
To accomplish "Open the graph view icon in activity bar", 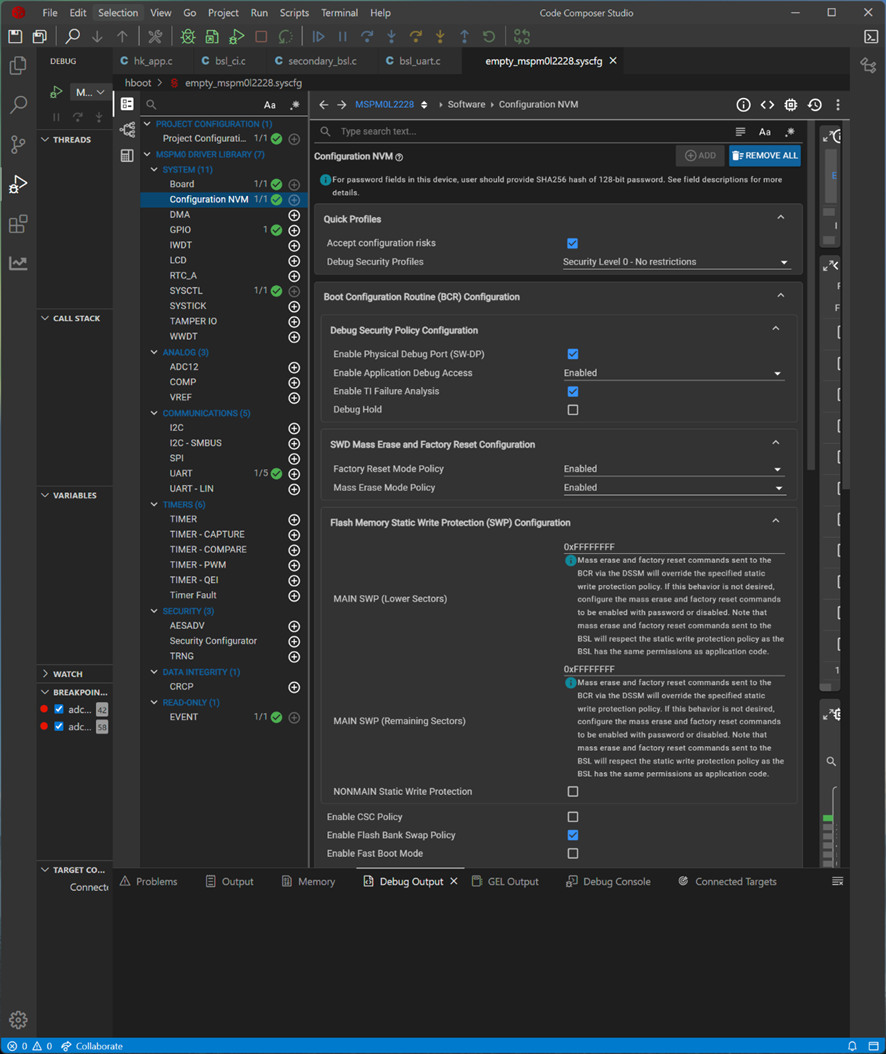I will [18, 263].
